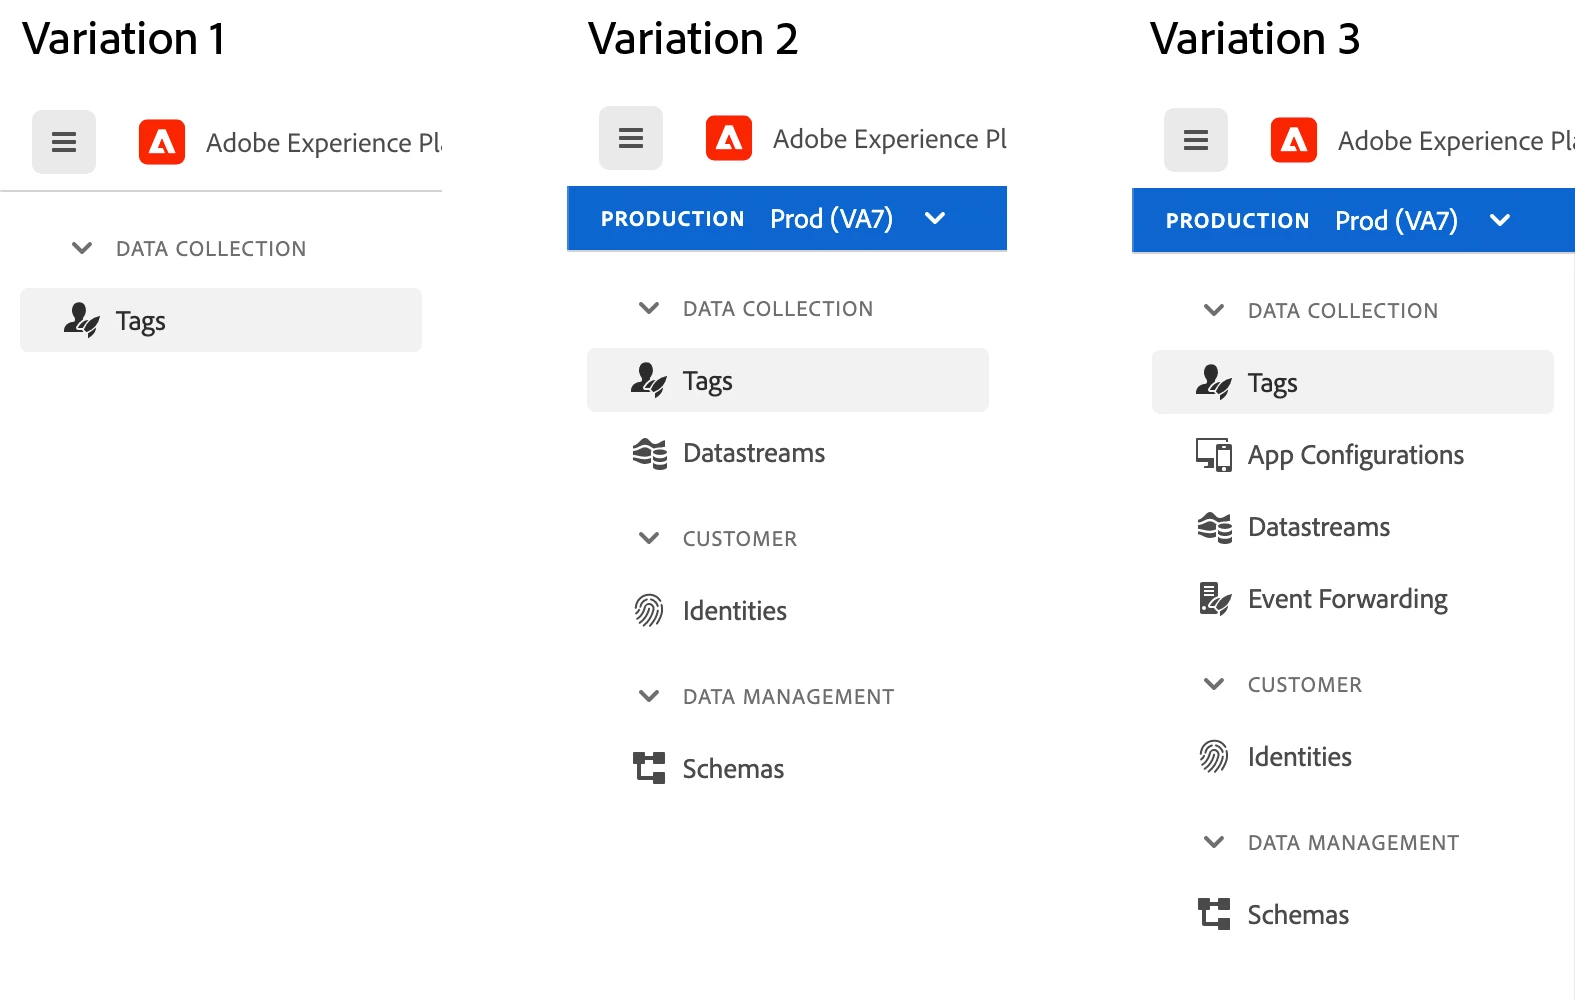Collapse Data Management section in Variation 3

1214,842
